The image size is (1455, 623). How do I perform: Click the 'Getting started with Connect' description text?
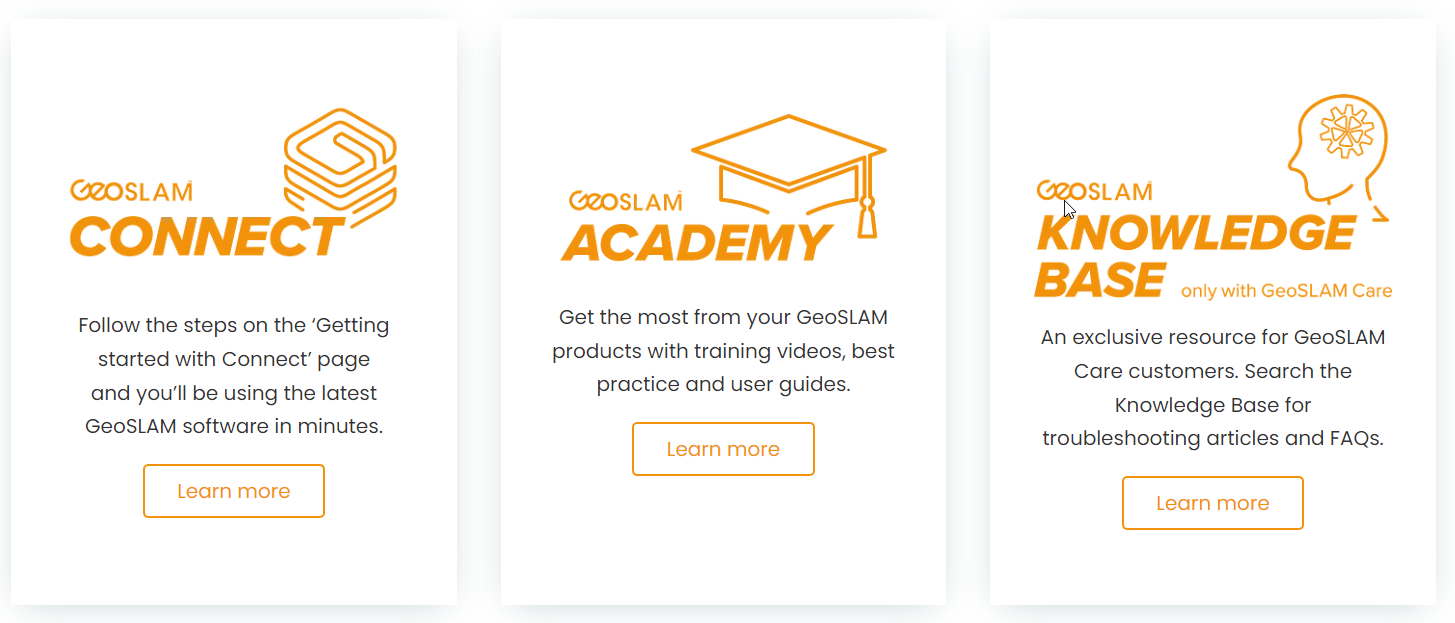tap(234, 376)
